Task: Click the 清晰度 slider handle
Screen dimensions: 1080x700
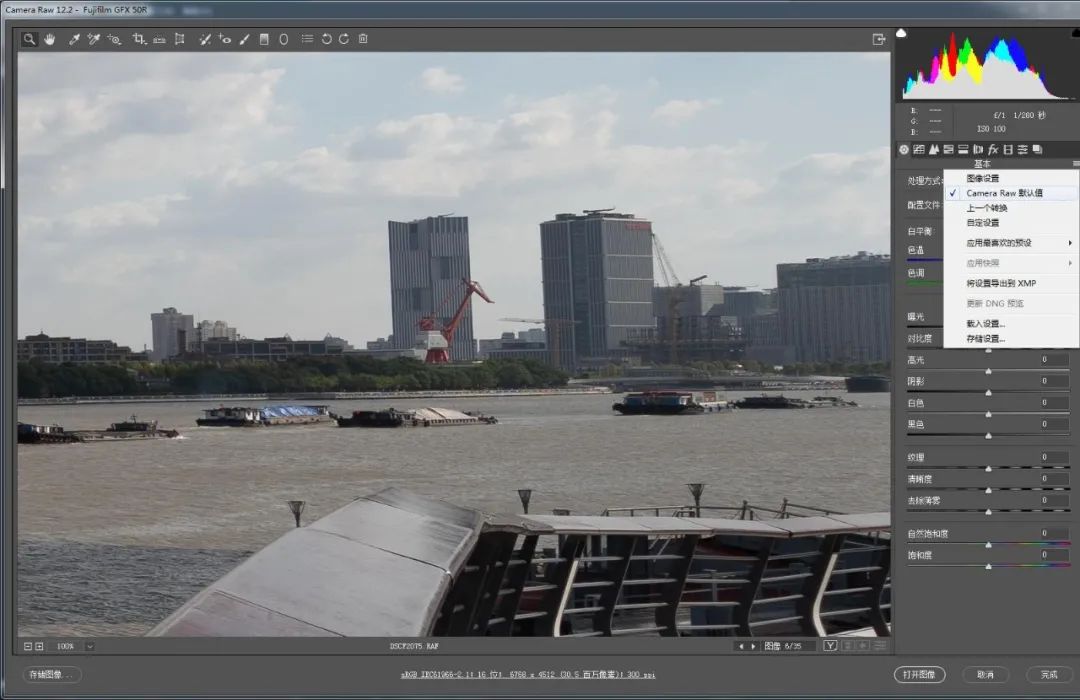Action: tap(988, 490)
